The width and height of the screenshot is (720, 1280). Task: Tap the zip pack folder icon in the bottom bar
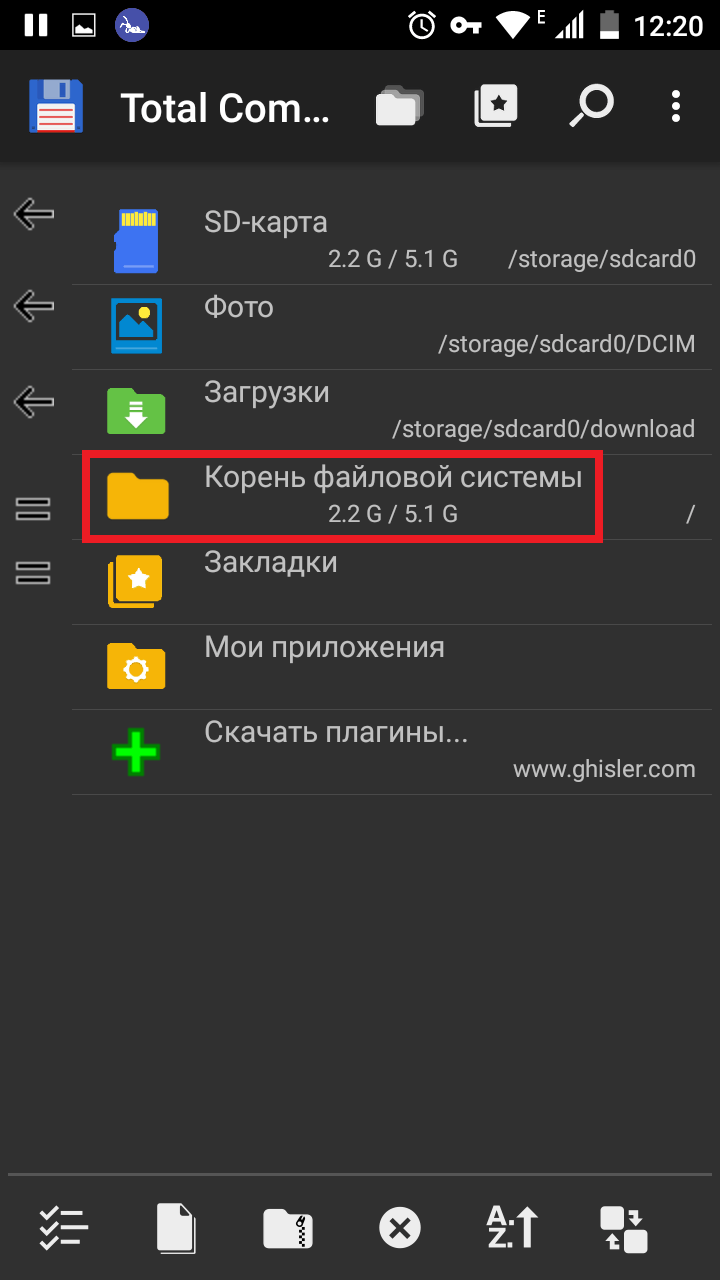pyautogui.click(x=288, y=1228)
